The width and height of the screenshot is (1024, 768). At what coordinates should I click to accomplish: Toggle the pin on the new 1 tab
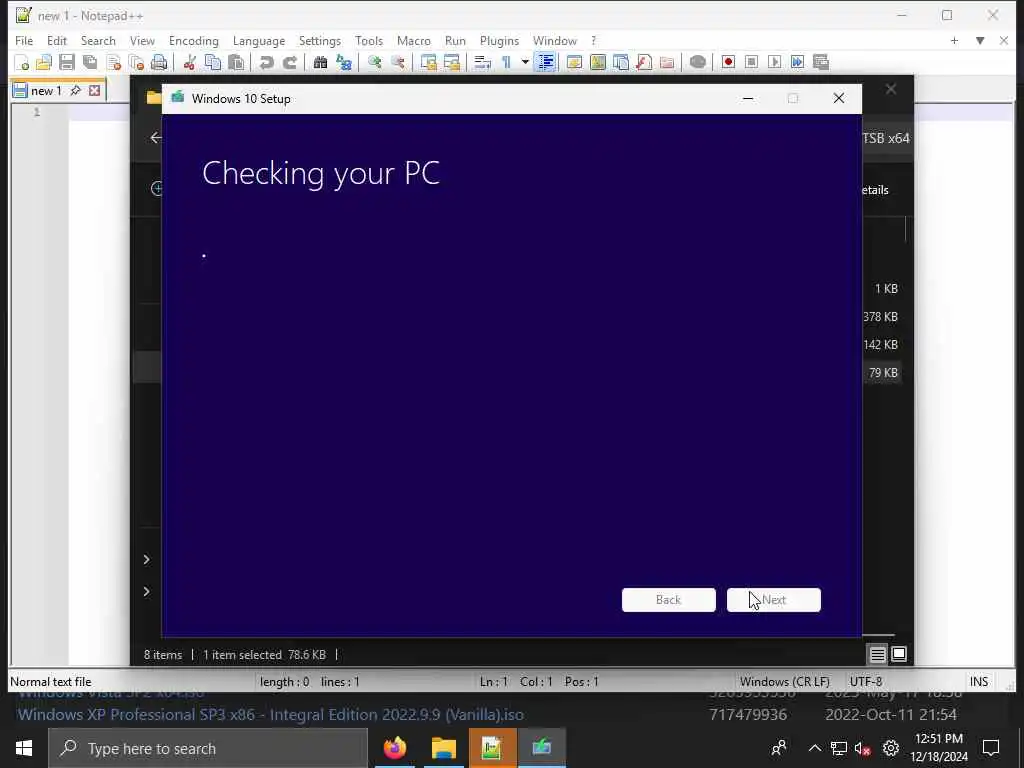[75, 91]
